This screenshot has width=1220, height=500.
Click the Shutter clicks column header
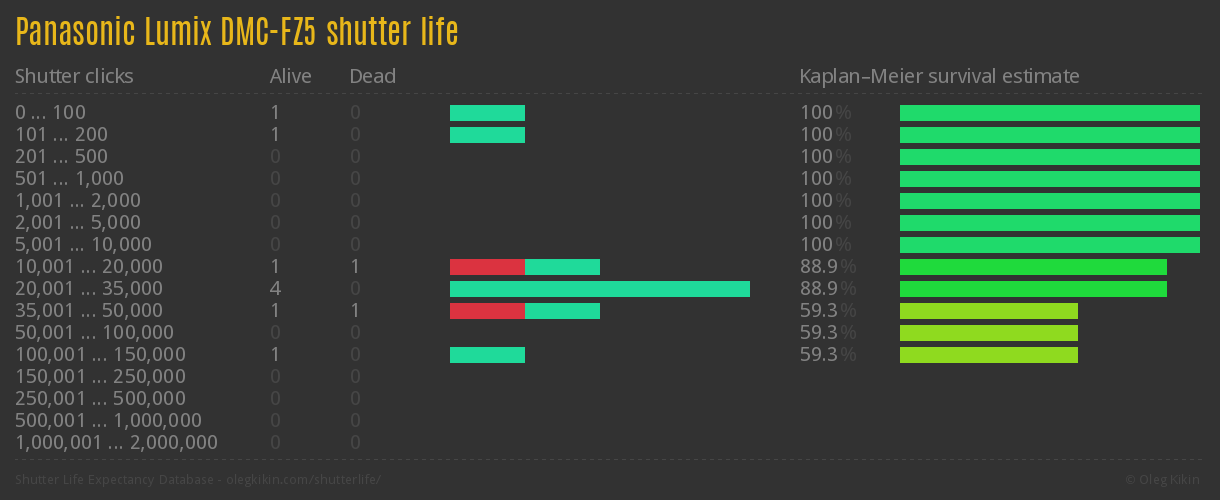coord(74,76)
